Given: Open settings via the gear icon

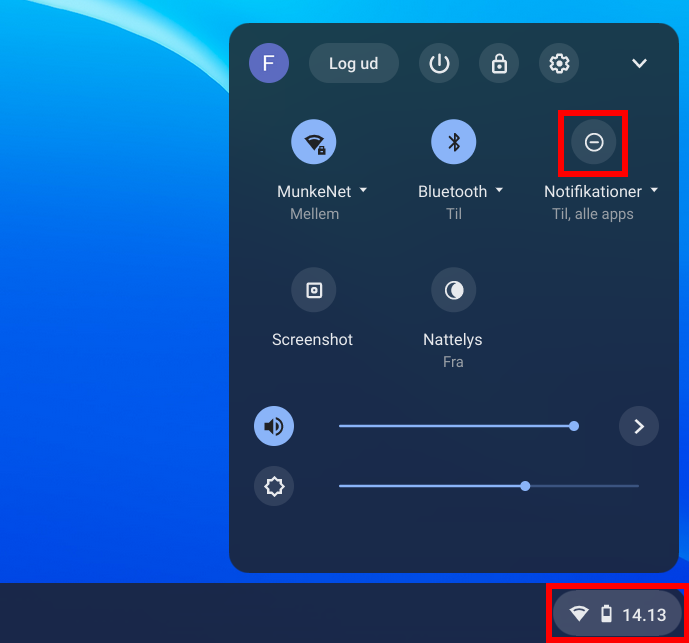Looking at the screenshot, I should [x=559, y=63].
